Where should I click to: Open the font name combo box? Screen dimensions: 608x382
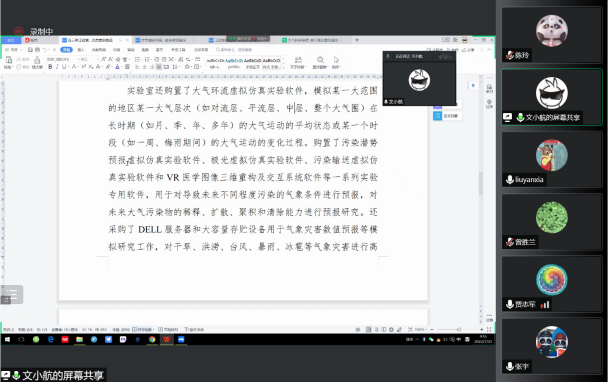point(61,59)
